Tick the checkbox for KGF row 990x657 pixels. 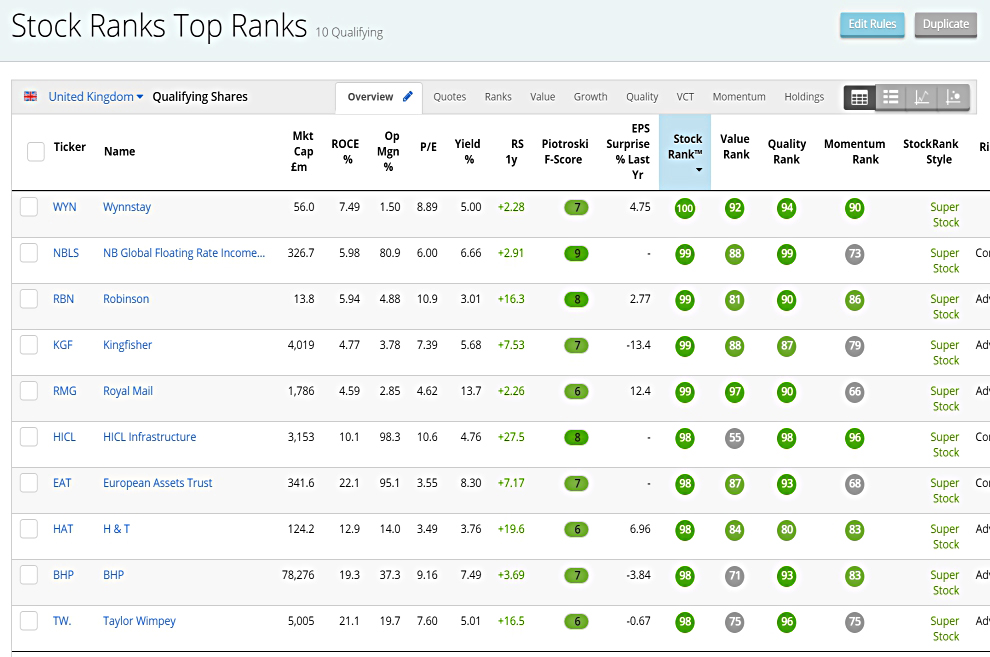29,345
